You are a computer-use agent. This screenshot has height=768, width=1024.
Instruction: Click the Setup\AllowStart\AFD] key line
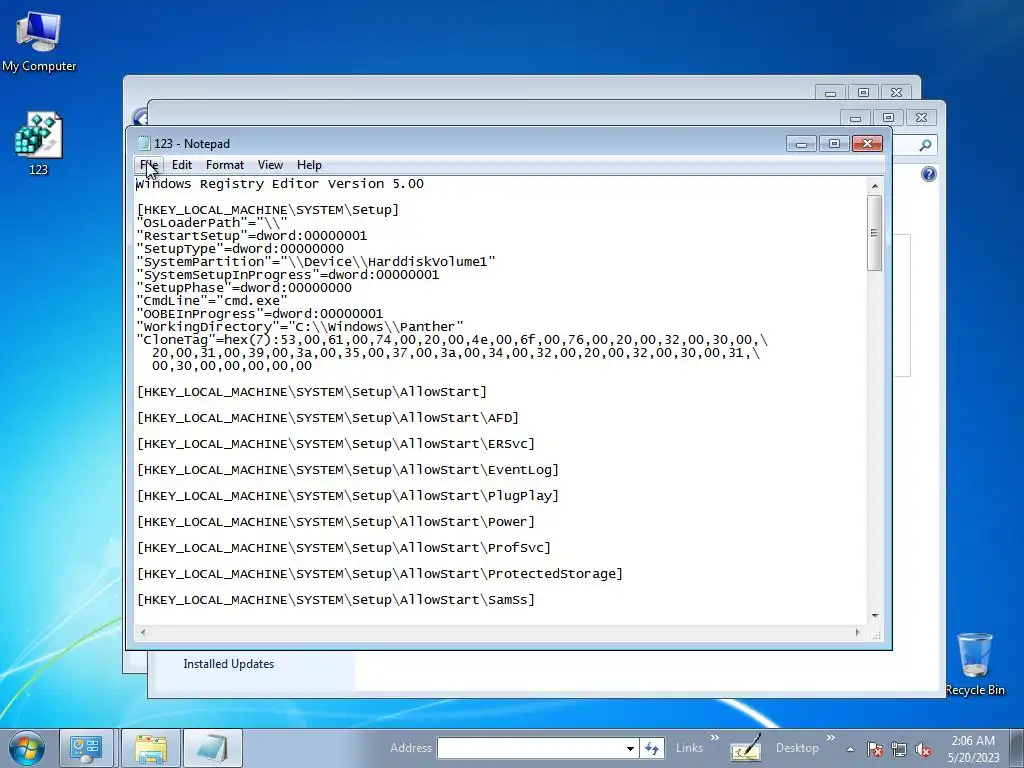click(328, 418)
